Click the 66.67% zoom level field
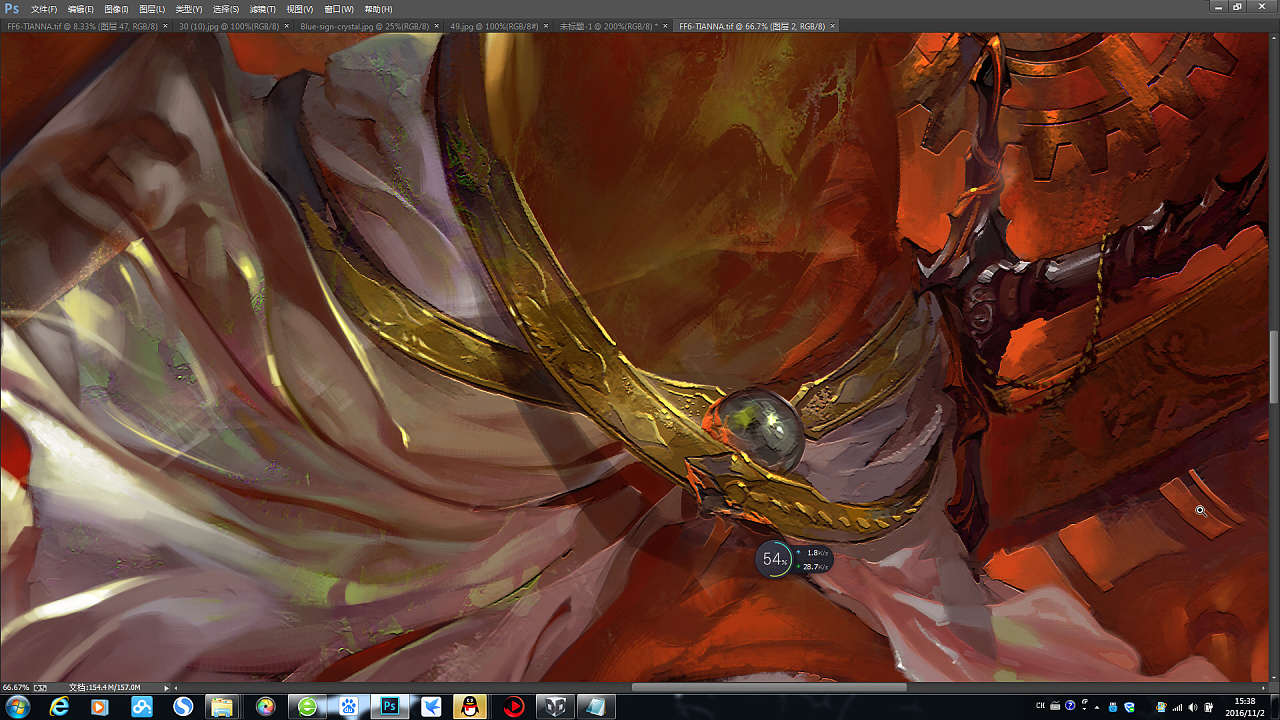This screenshot has height=720, width=1280. pos(16,687)
